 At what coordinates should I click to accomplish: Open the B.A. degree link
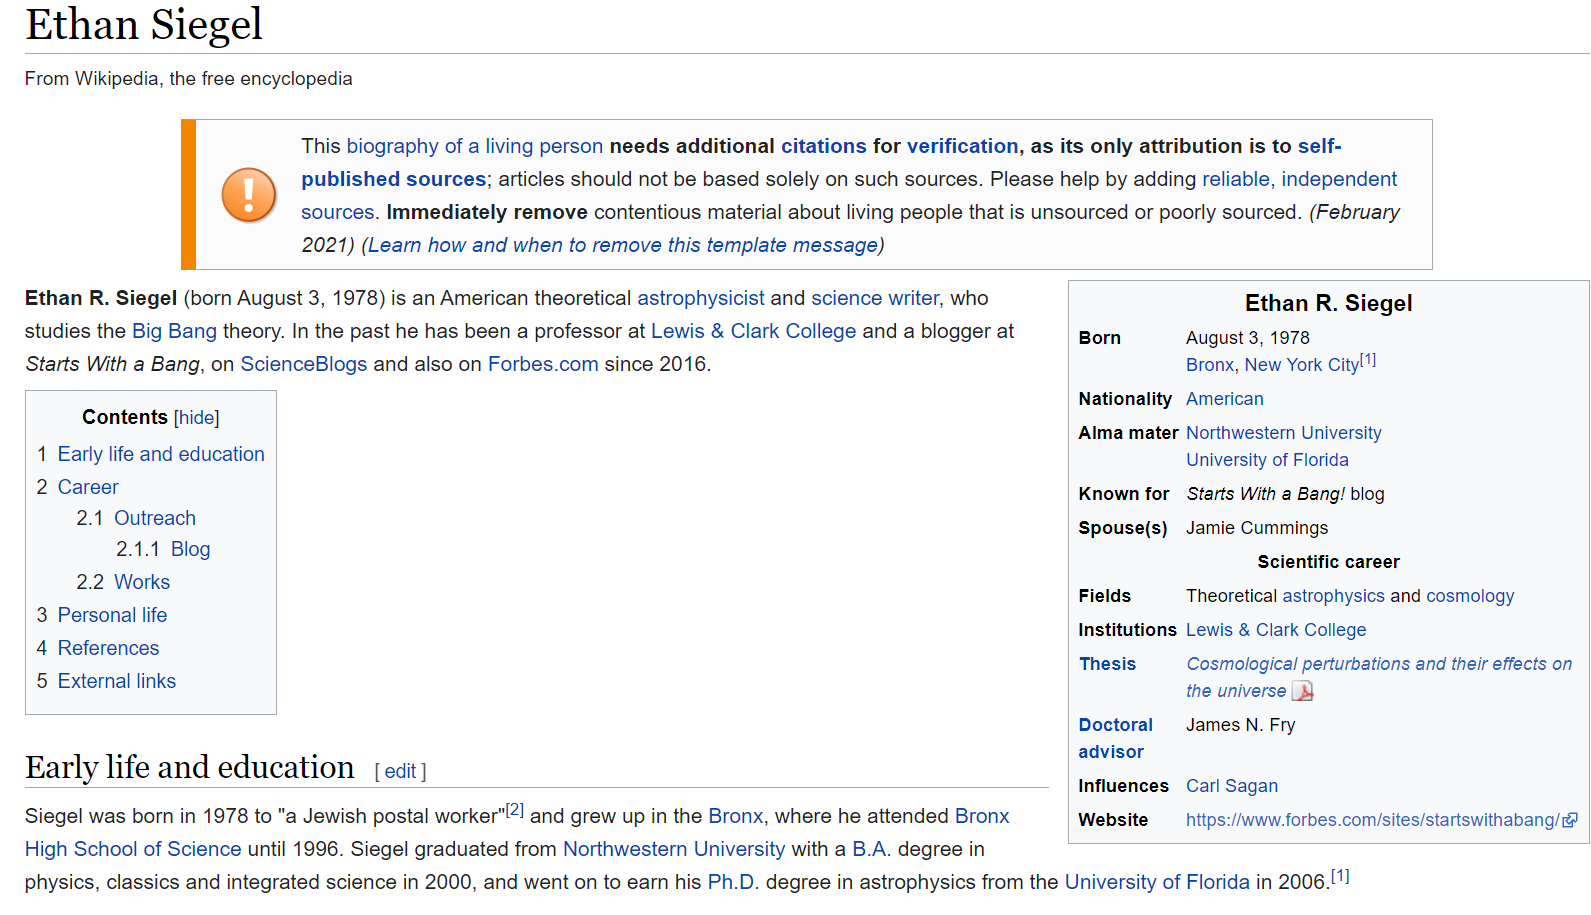coord(872,849)
